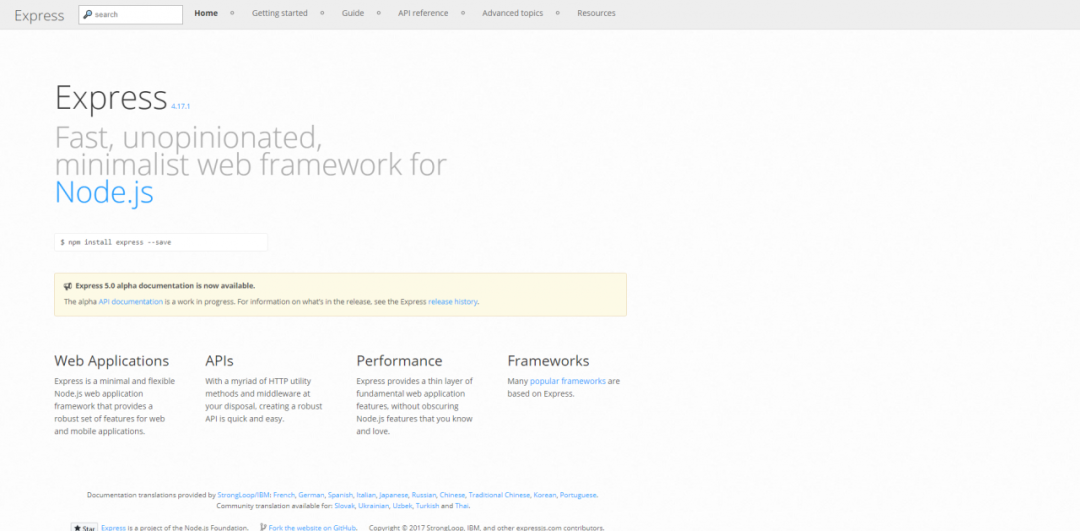This screenshot has height=531, width=1080.
Task: Open the Home menu item
Action: point(206,13)
